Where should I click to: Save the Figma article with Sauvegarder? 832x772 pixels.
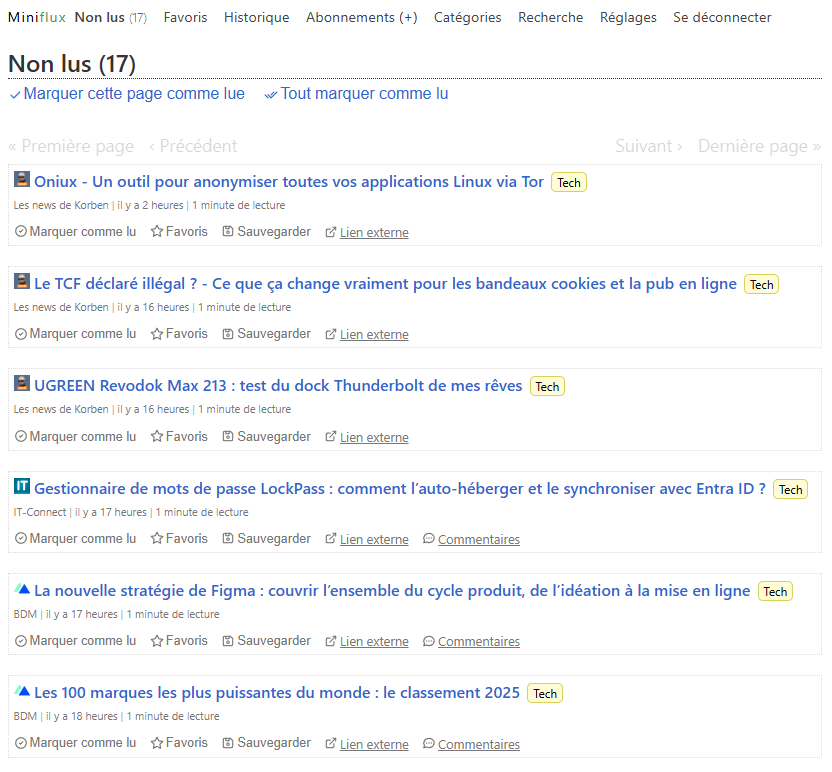266,641
